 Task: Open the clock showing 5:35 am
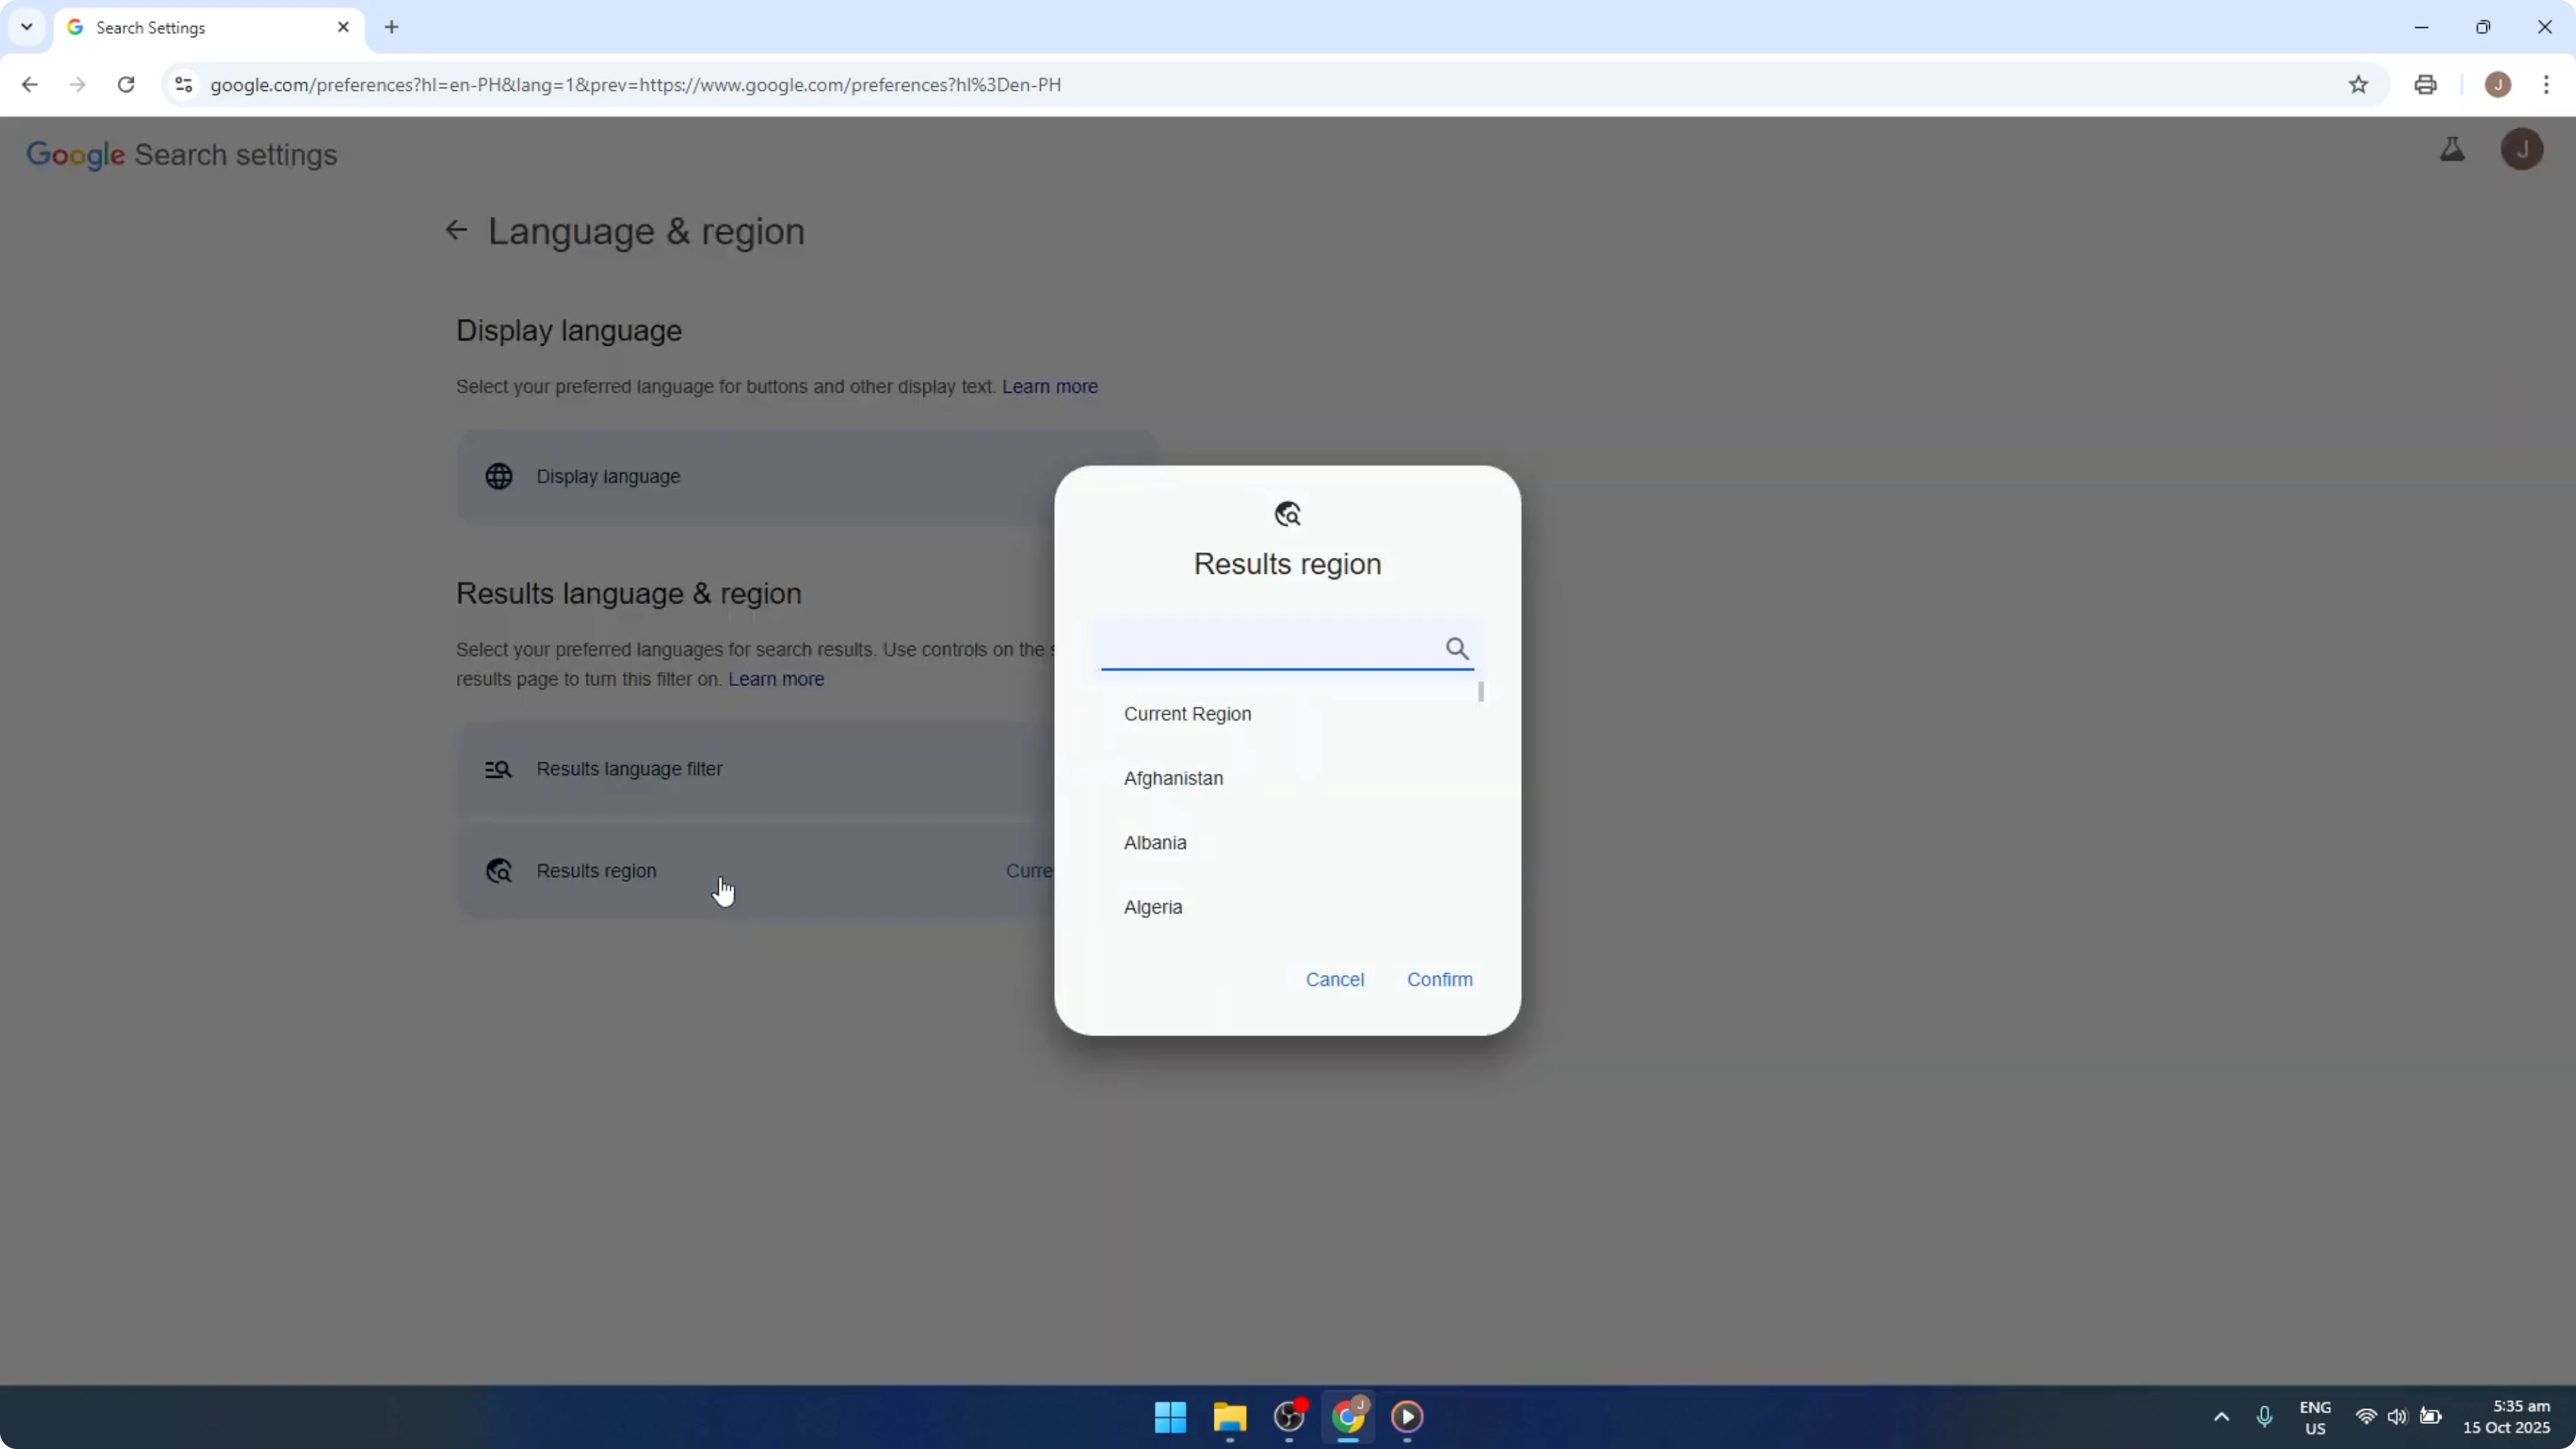coord(2506,1417)
